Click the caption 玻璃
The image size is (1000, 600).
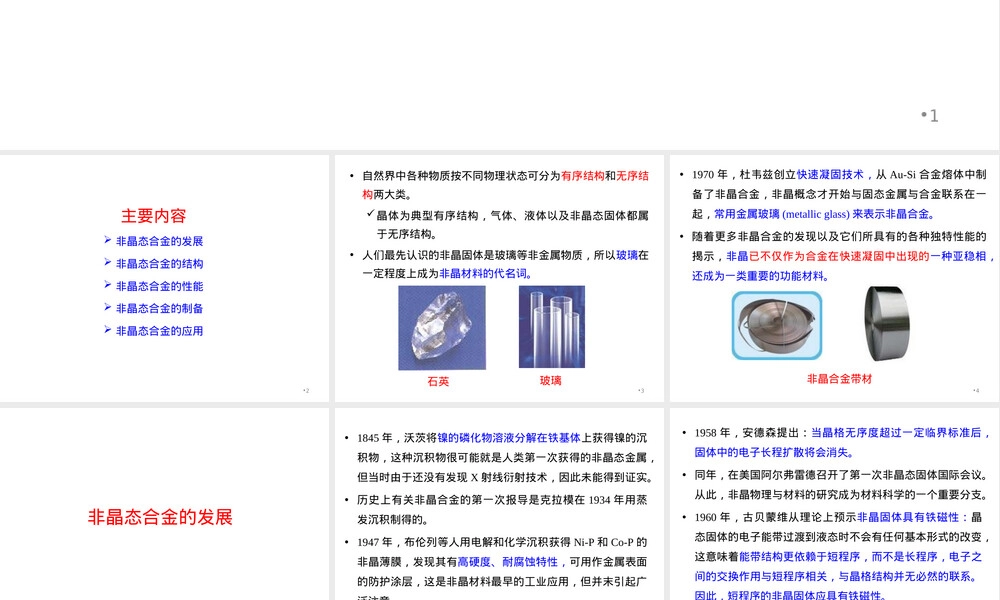point(550,381)
